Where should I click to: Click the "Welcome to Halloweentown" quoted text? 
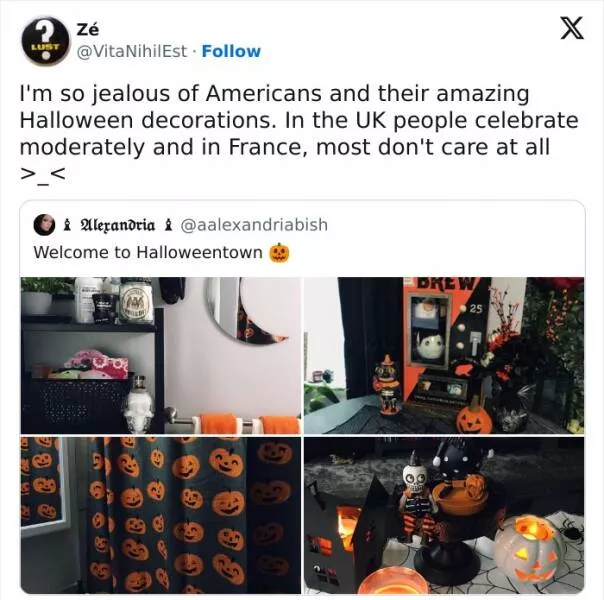pos(148,253)
